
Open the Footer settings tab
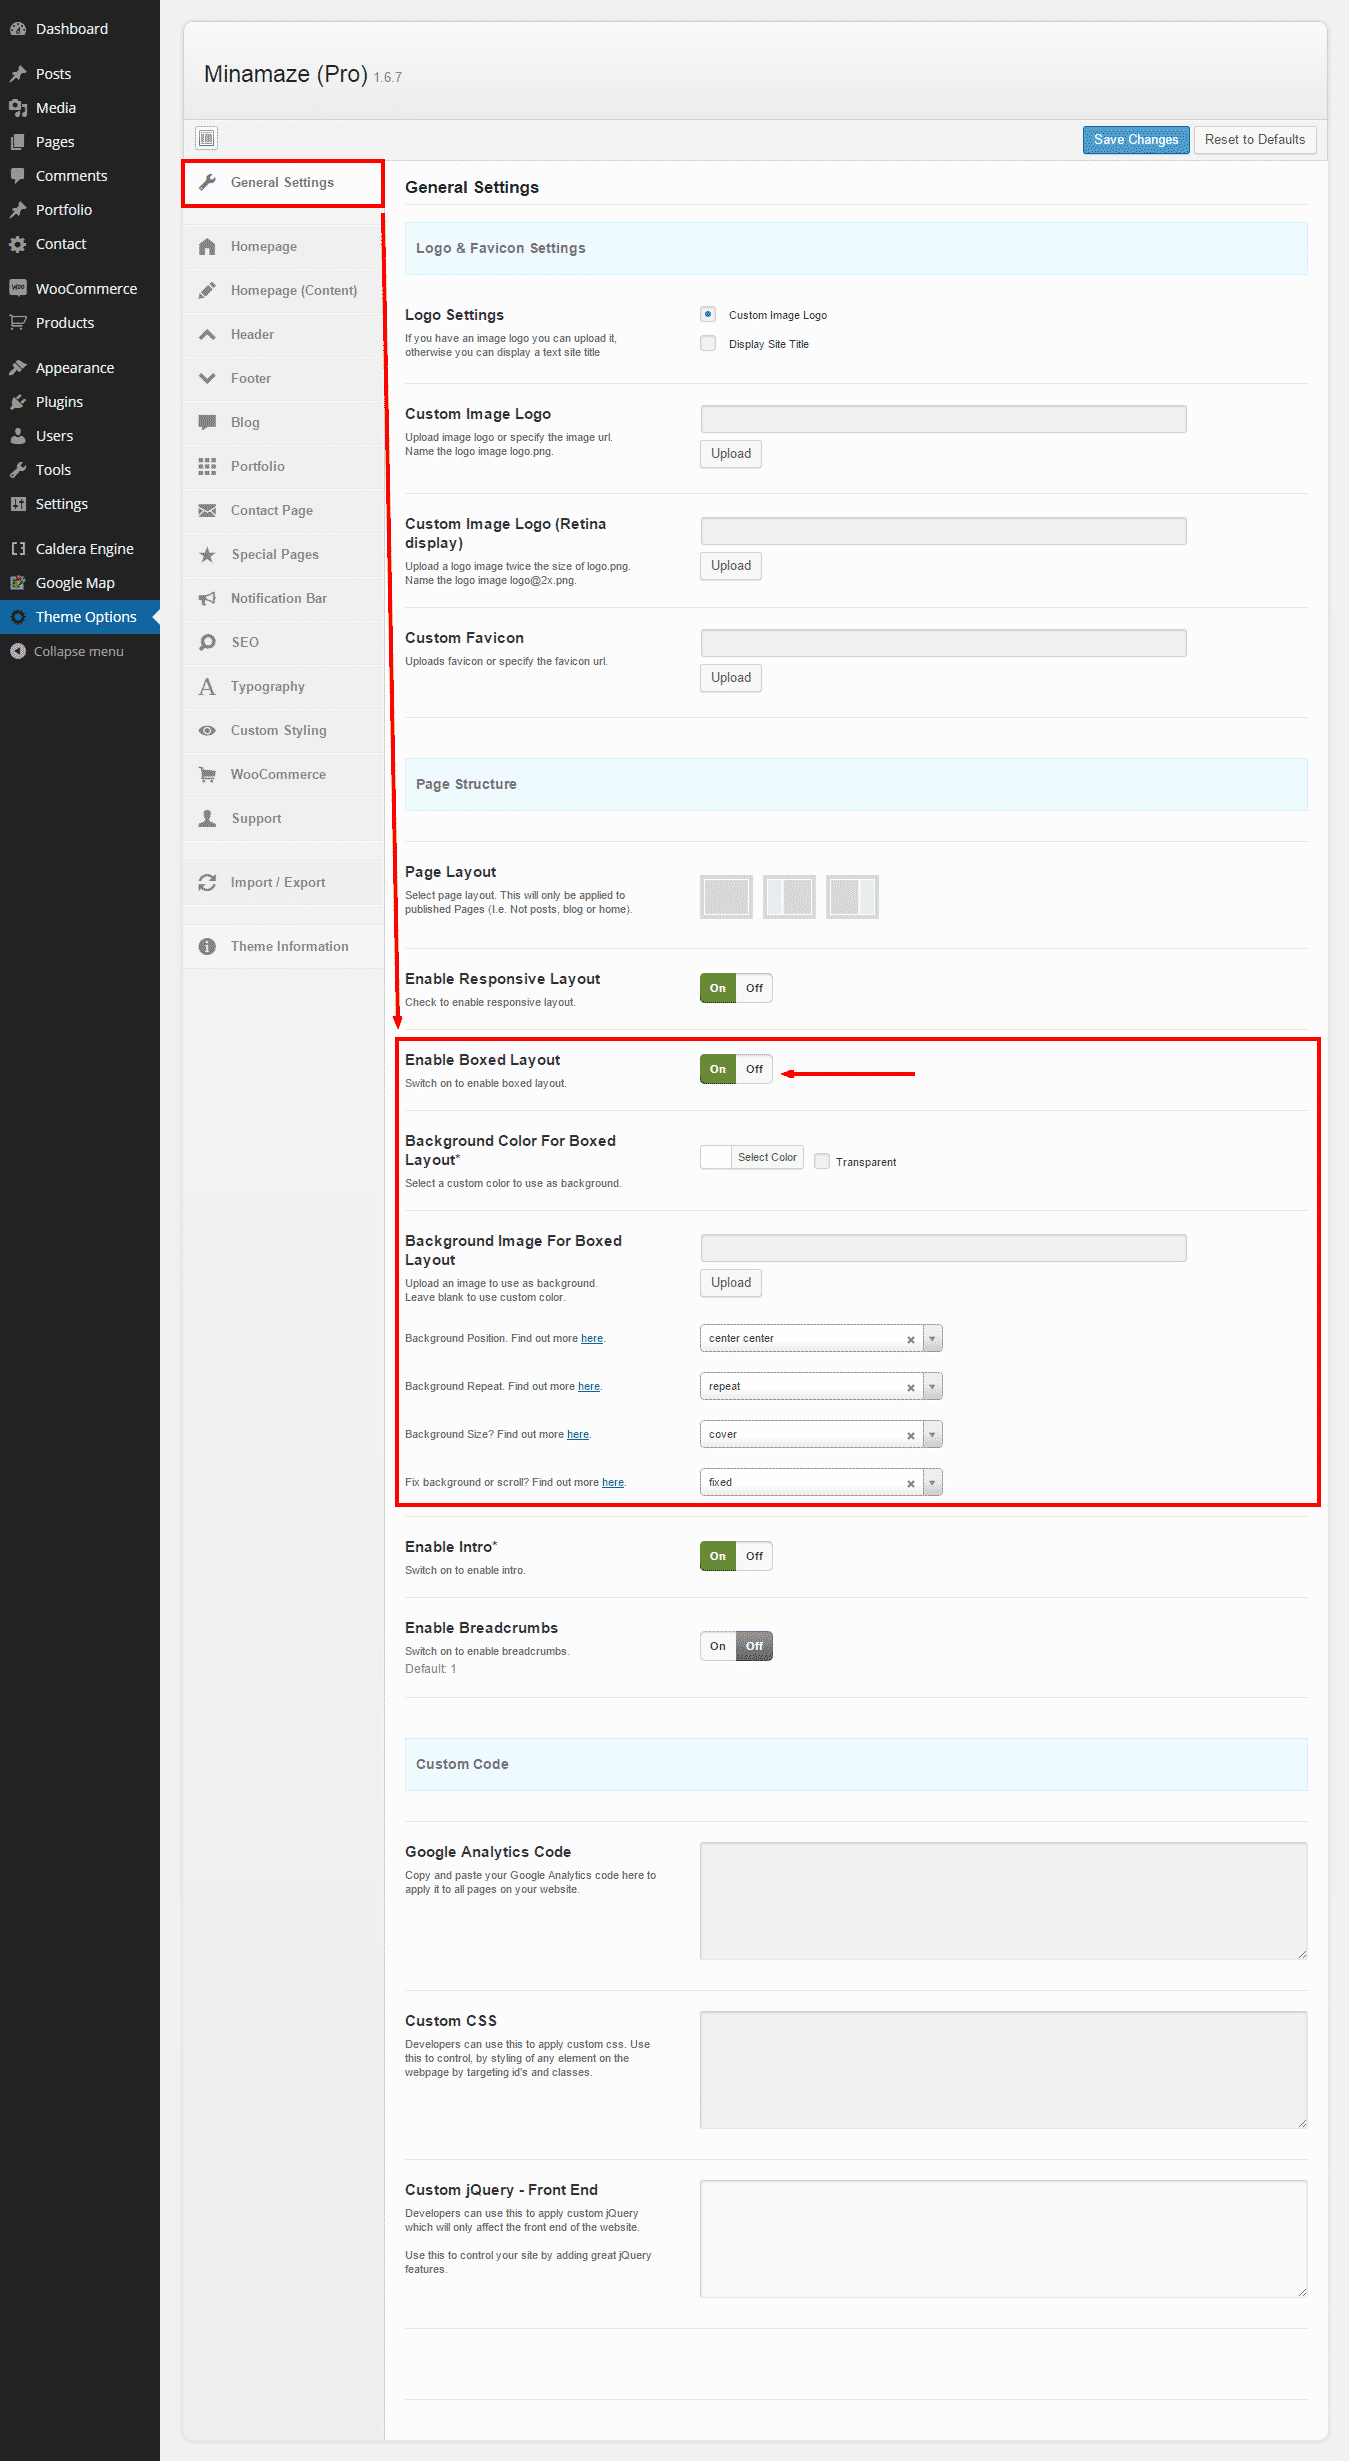(283, 379)
